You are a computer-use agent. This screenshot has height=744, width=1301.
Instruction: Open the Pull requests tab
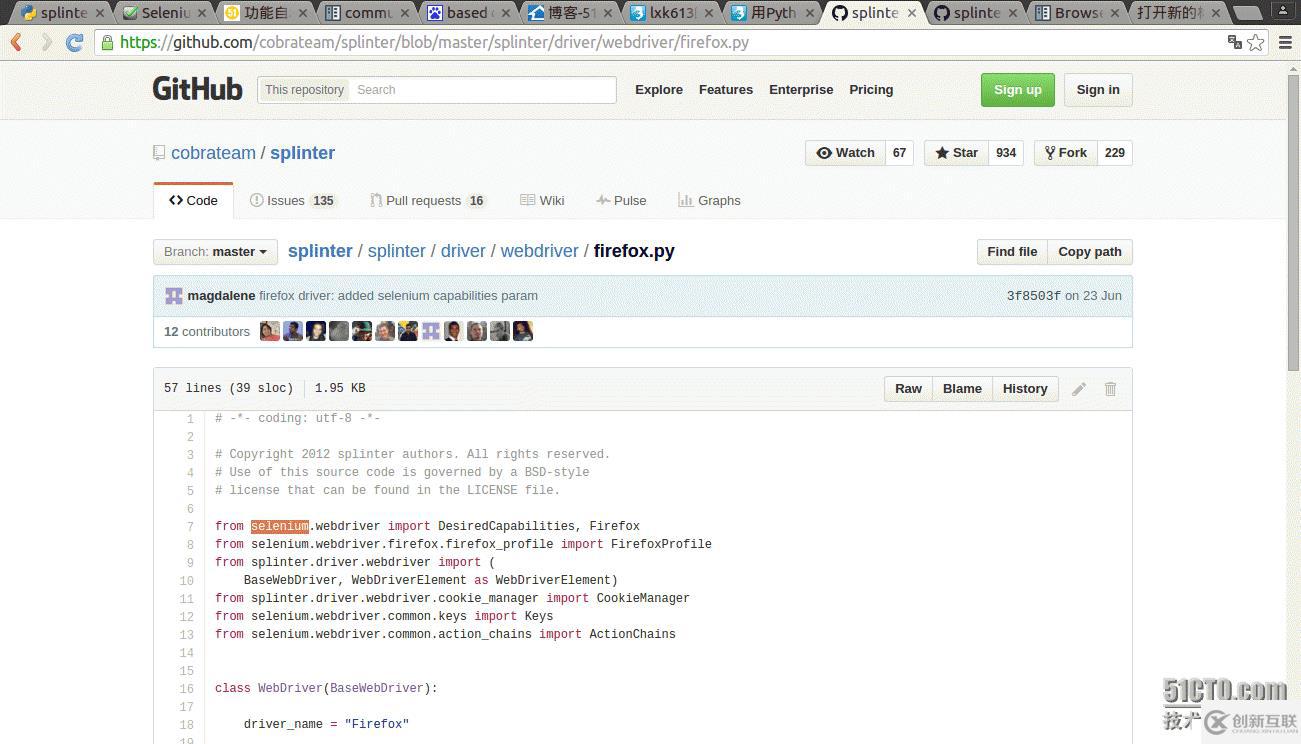[x=428, y=201]
